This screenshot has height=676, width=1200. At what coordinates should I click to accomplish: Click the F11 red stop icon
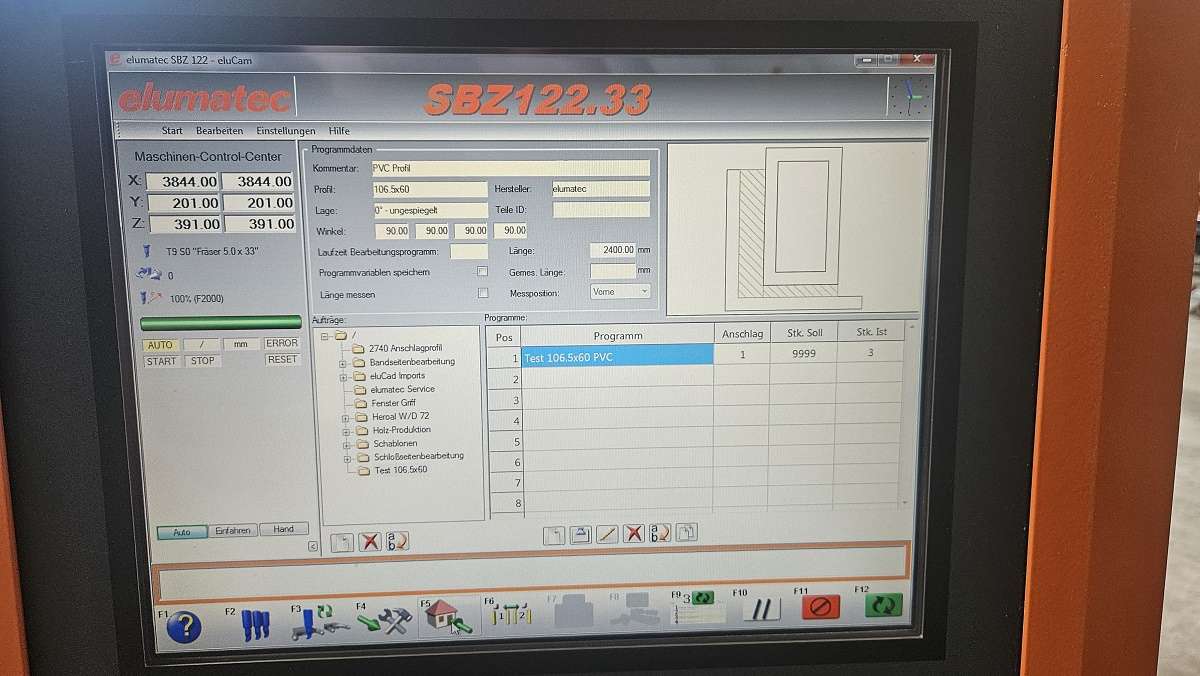[821, 607]
